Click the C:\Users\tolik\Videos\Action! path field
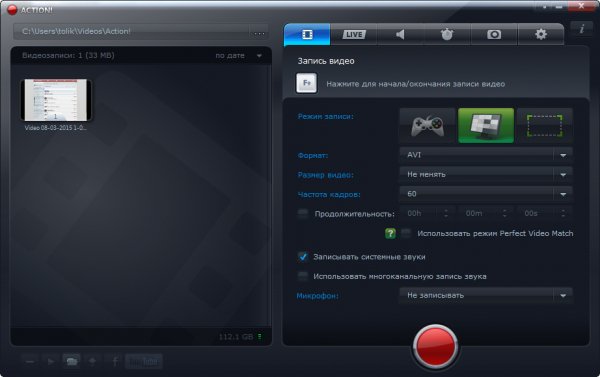 132,32
